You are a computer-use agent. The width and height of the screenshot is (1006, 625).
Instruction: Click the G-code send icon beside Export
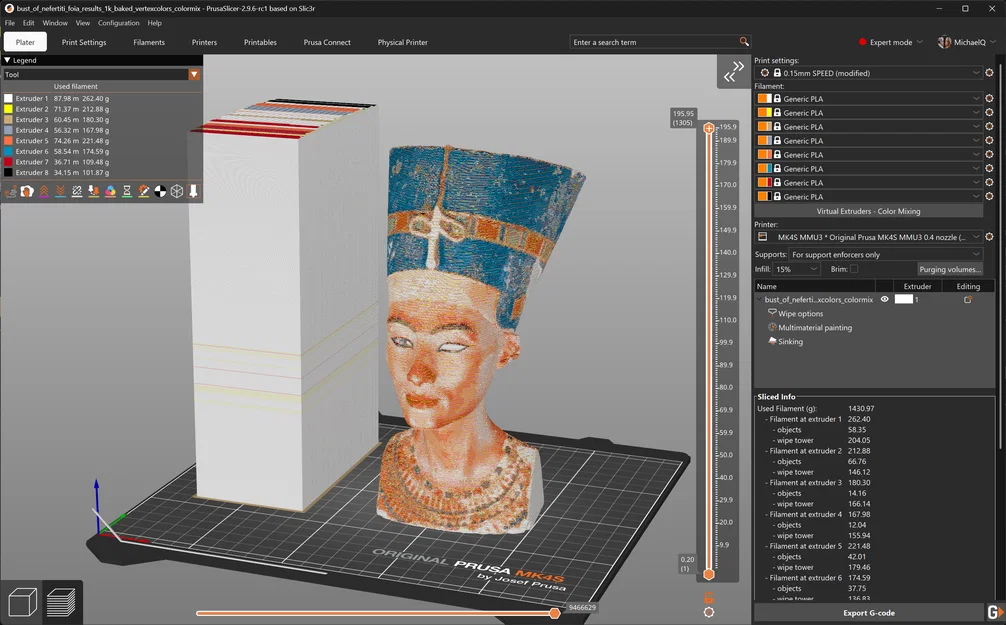pyautogui.click(x=994, y=612)
